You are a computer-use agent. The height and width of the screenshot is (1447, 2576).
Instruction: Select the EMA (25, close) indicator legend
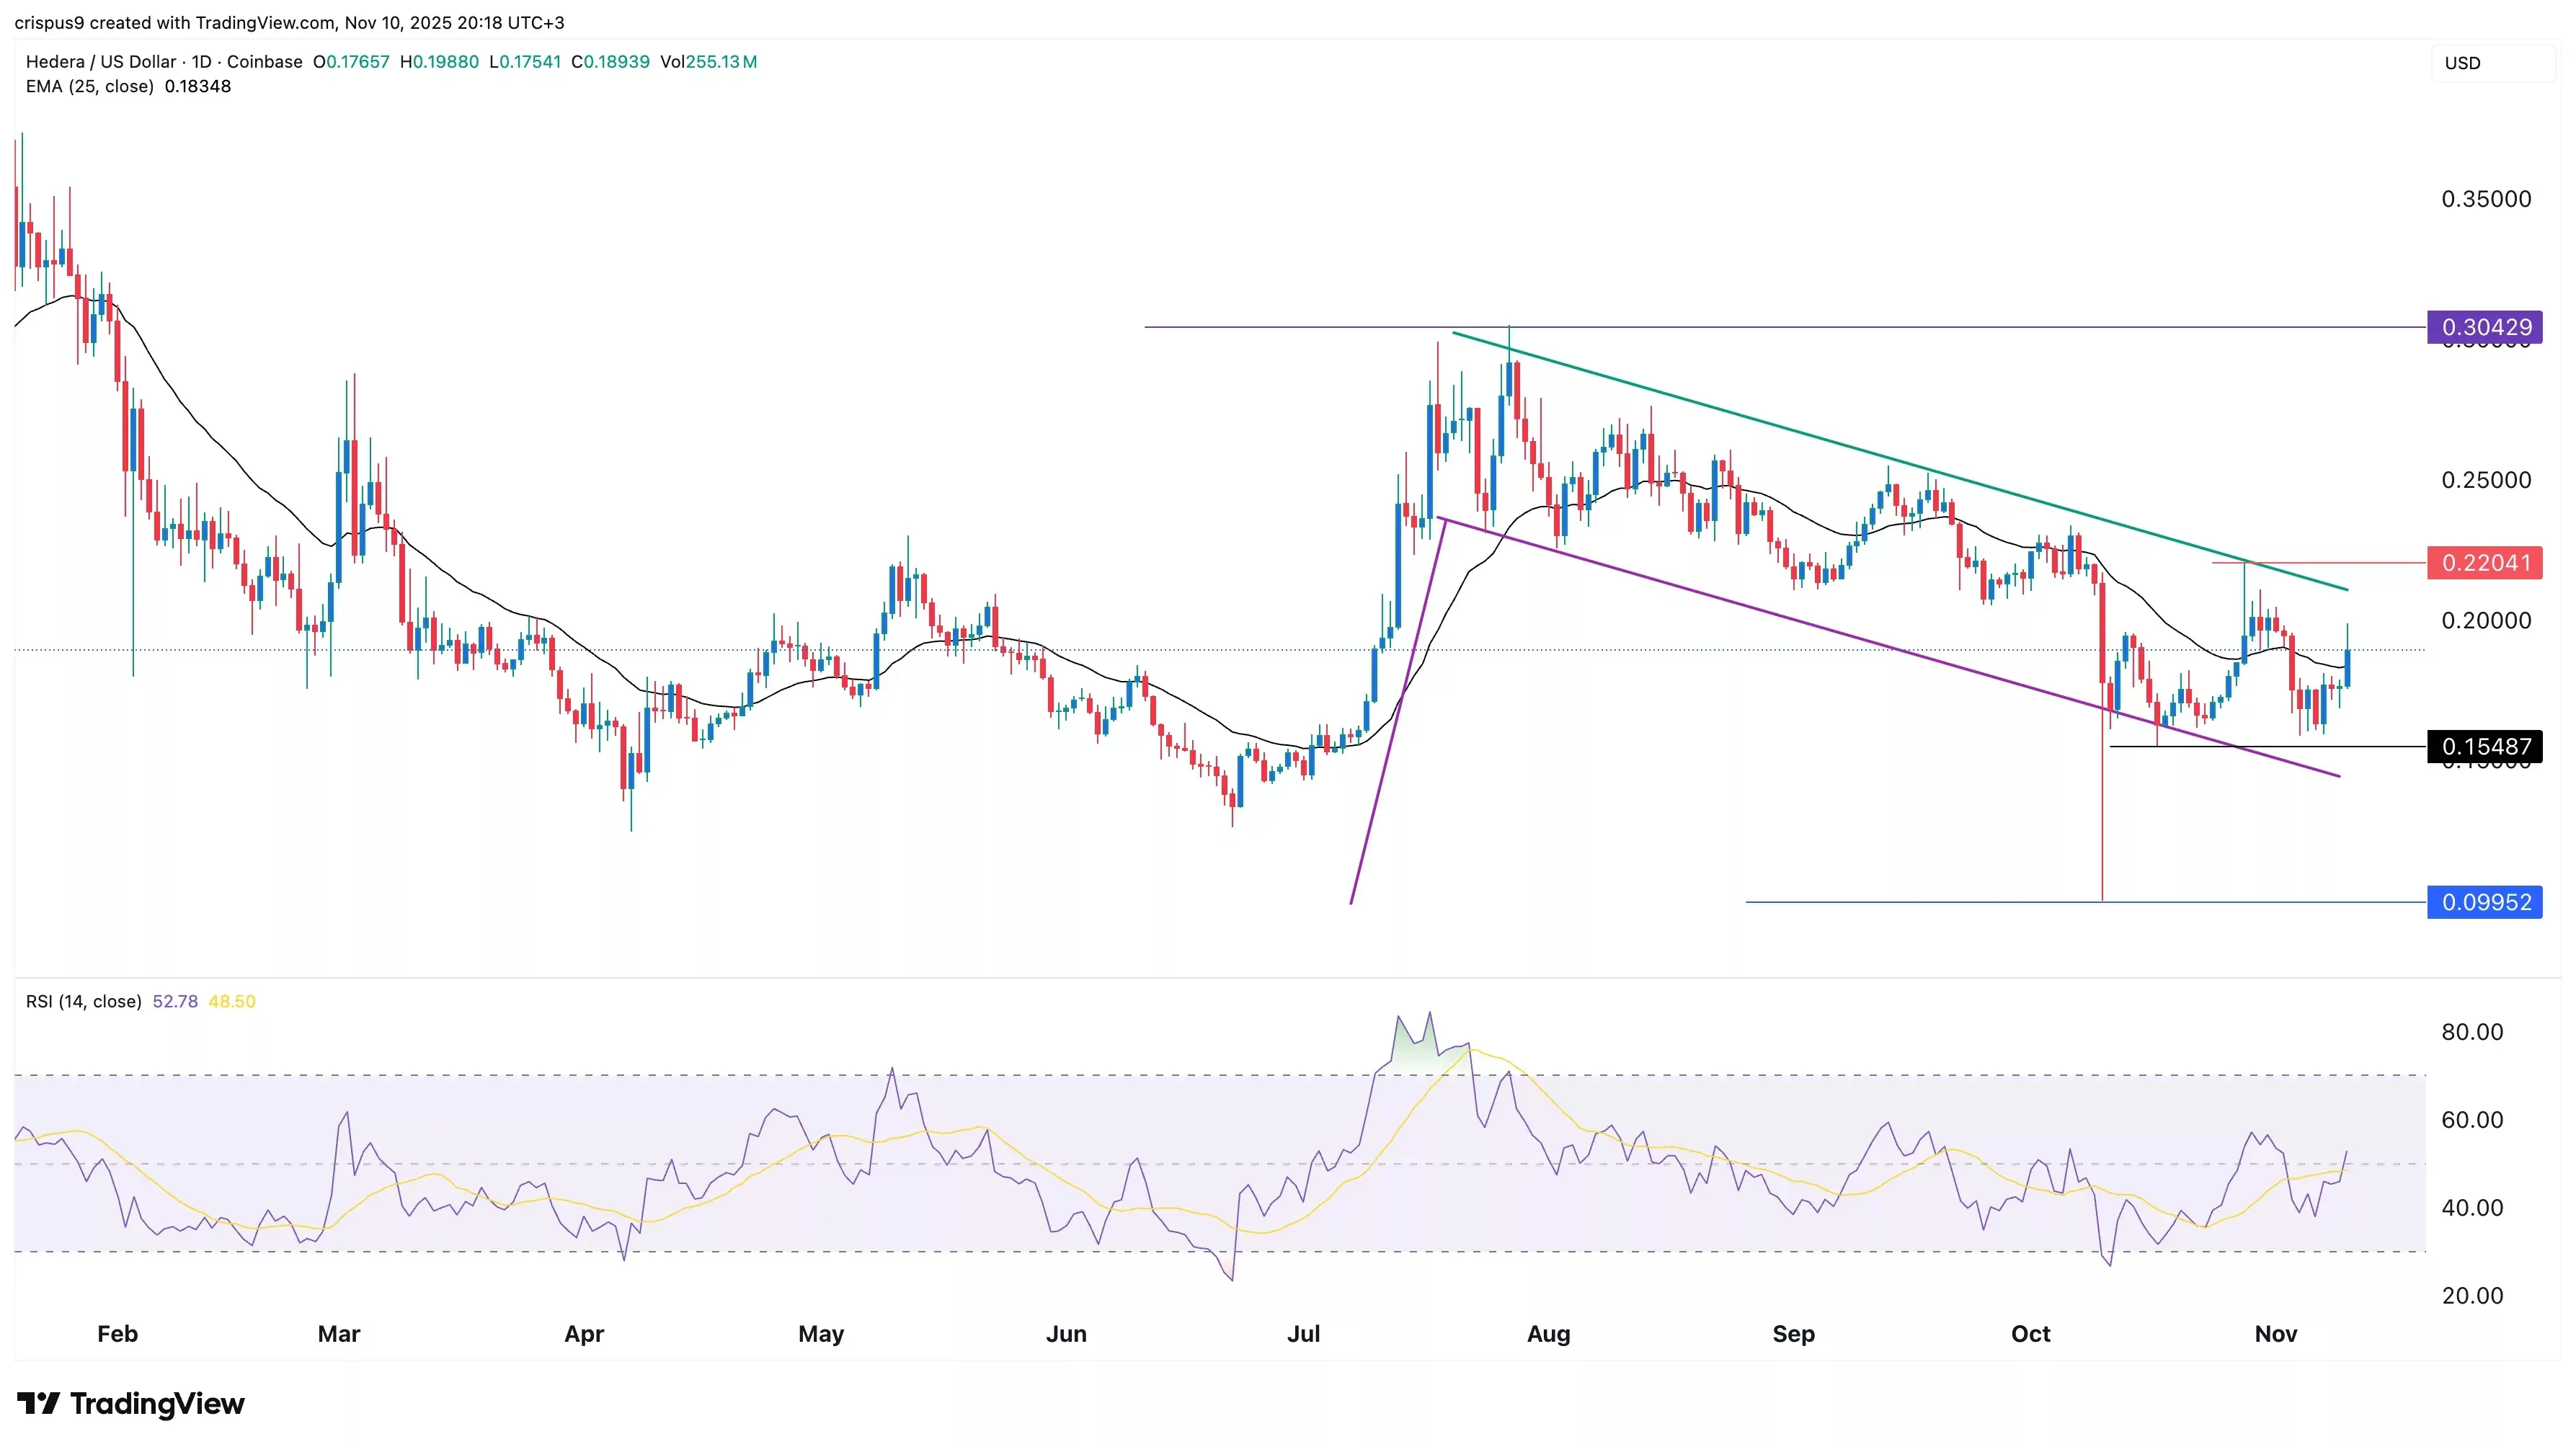(90, 86)
